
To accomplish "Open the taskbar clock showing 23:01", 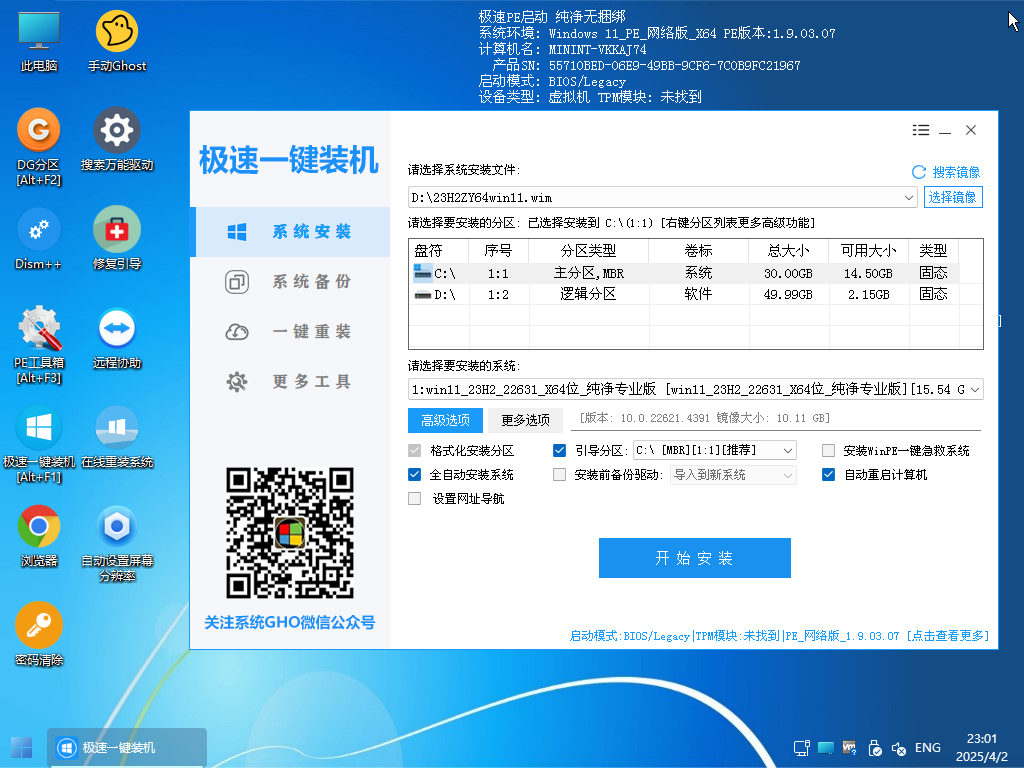I will pos(982,748).
